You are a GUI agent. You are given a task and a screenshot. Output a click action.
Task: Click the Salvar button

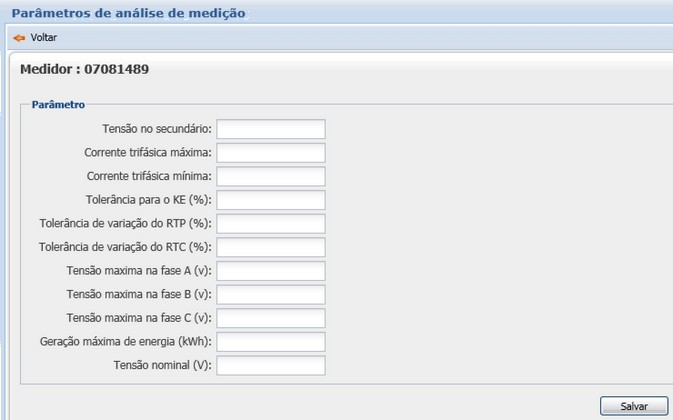[x=634, y=406]
